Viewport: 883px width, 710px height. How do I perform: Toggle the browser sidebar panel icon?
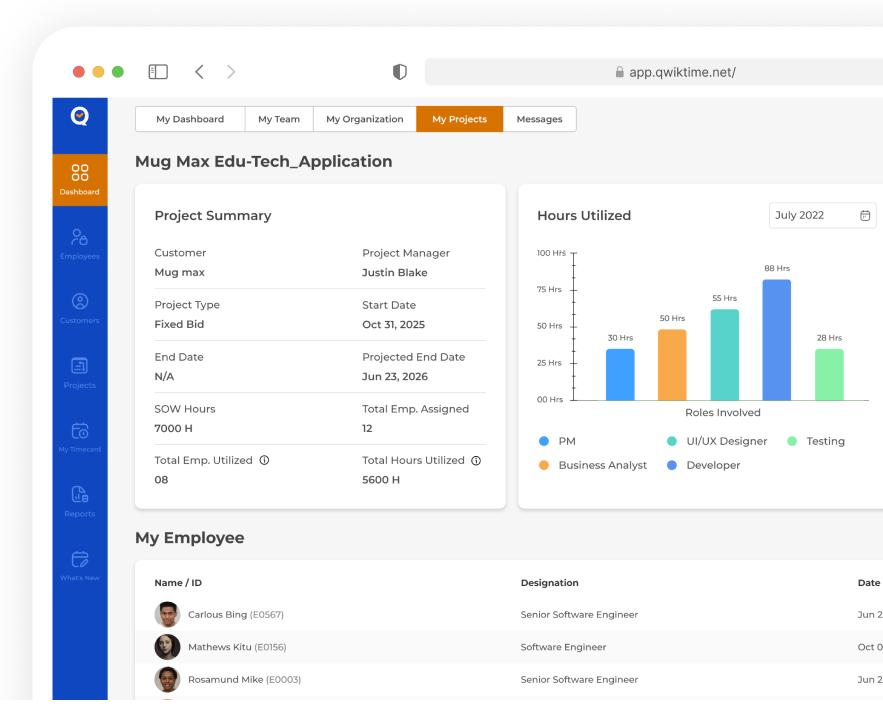158,72
